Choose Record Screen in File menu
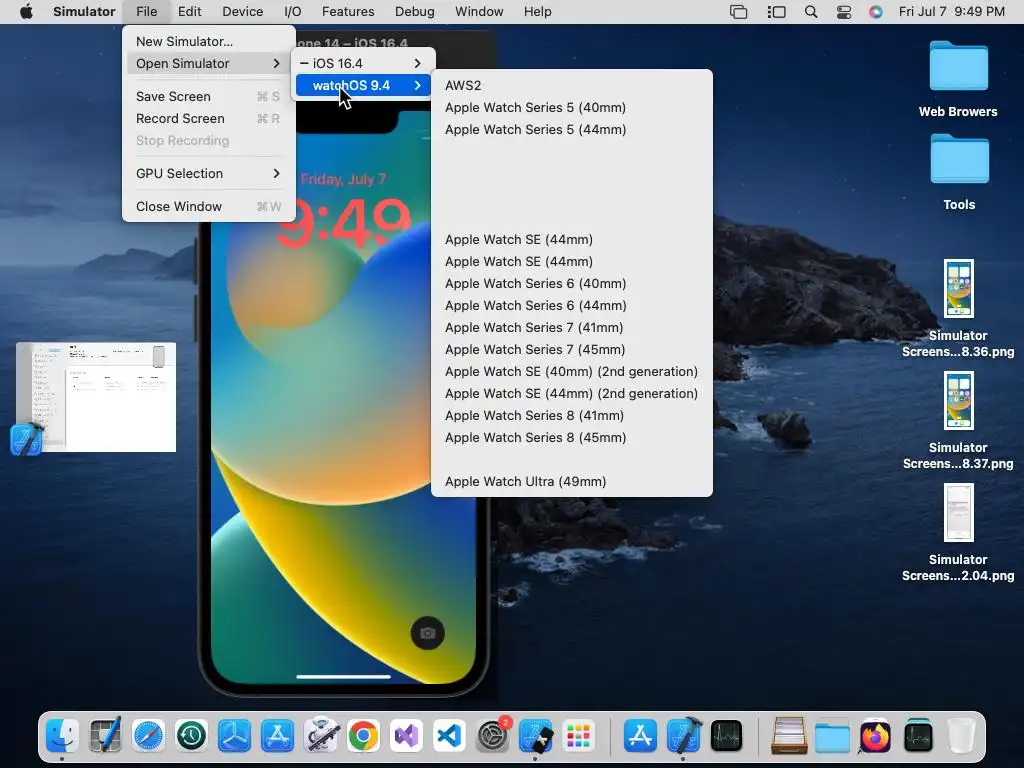Viewport: 1024px width, 768px height. point(208,118)
